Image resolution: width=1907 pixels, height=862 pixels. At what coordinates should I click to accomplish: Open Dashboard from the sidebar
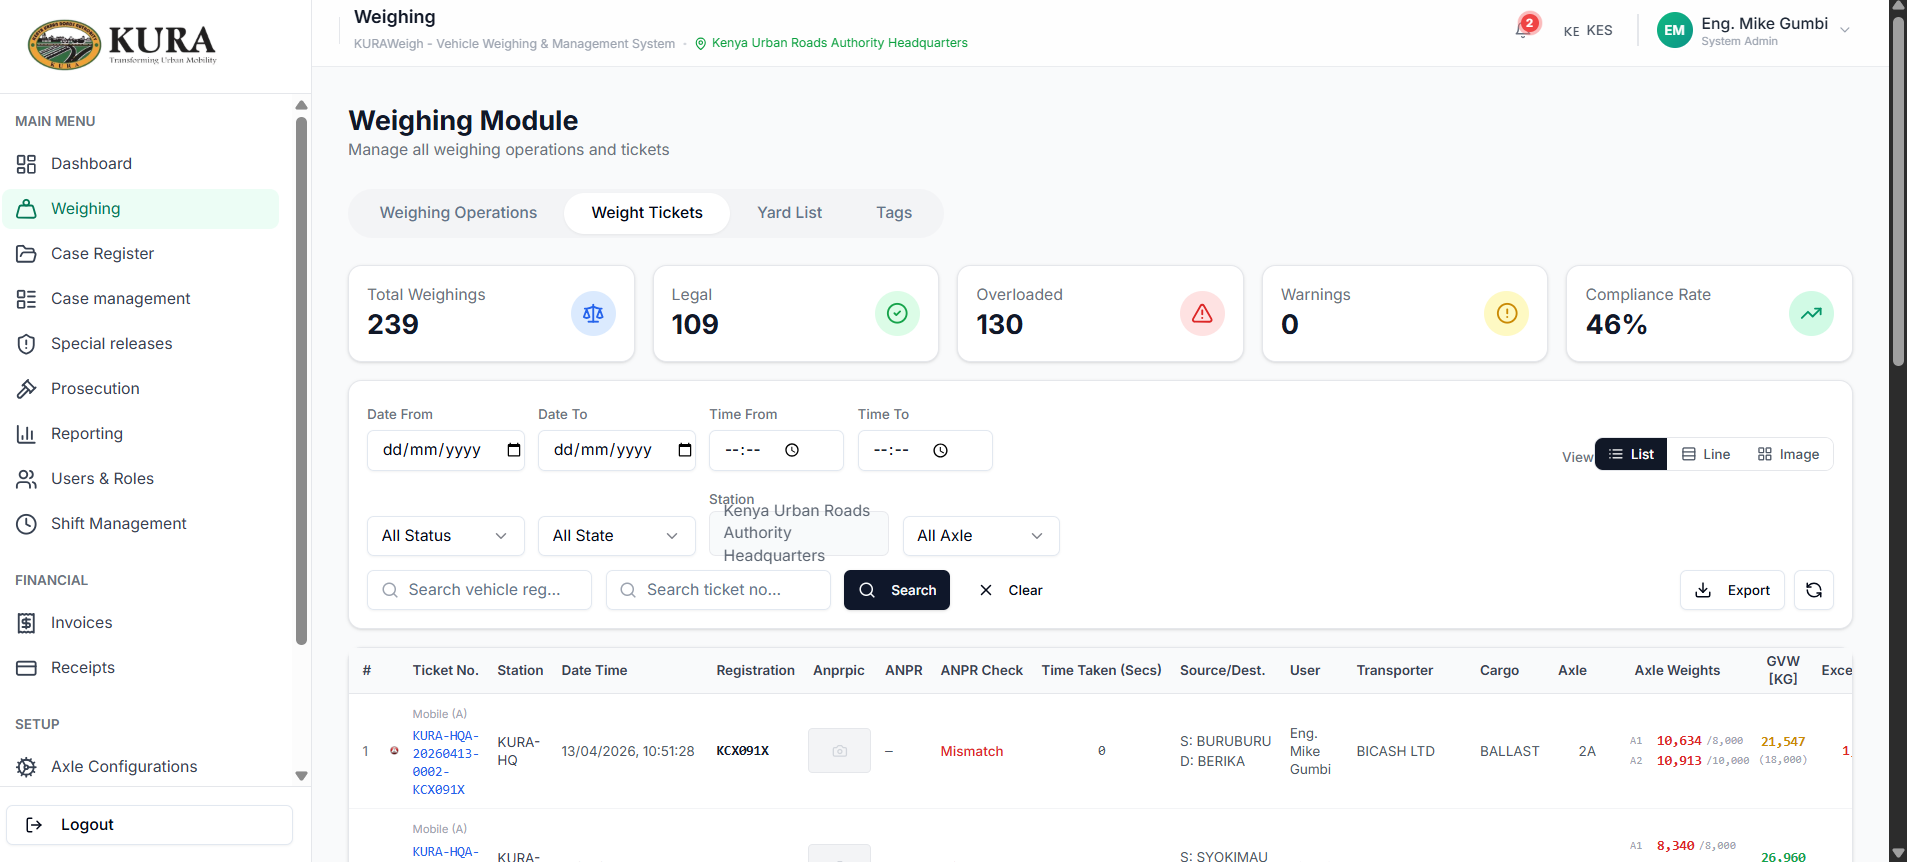[141, 164]
